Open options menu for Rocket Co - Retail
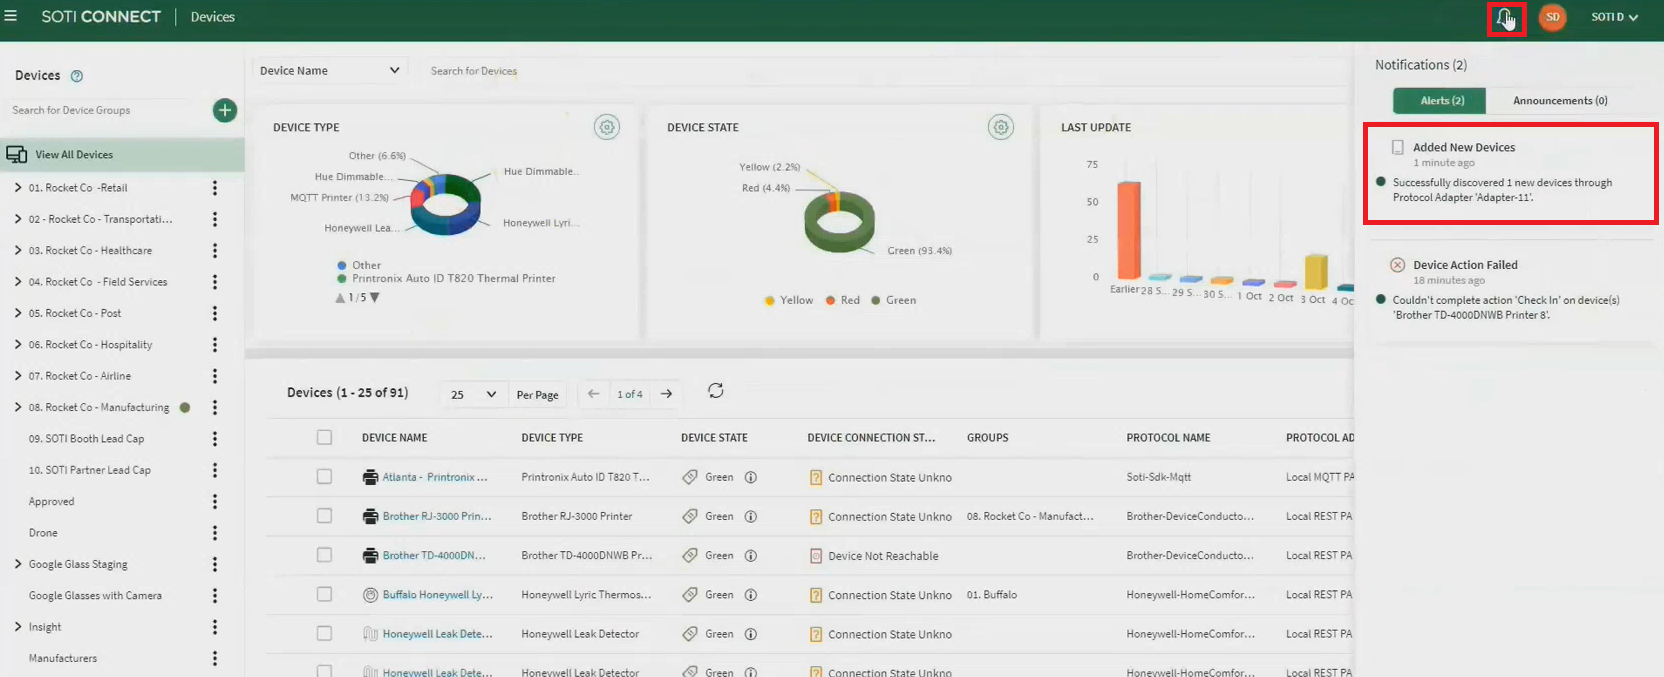Screen dimensions: 1664x677 point(215,188)
